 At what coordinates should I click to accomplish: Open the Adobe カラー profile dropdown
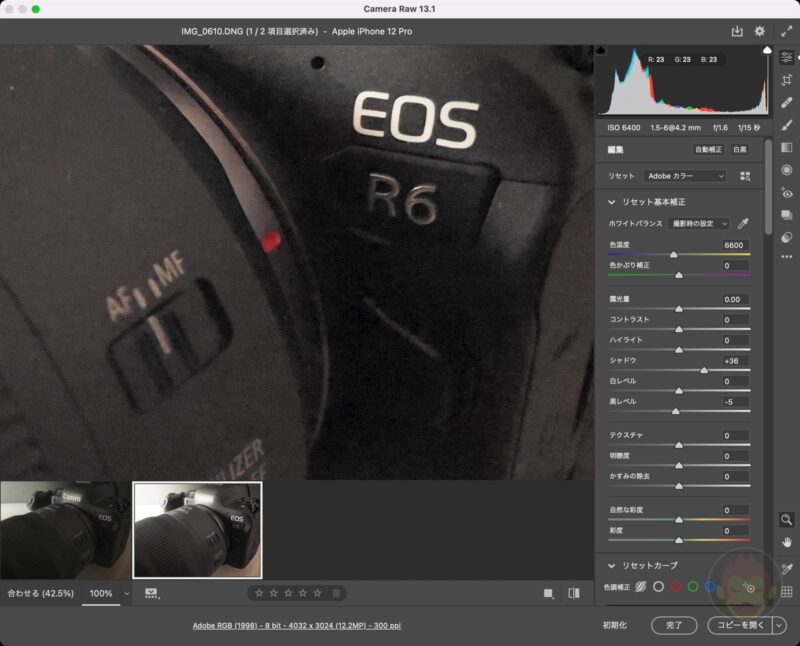[x=685, y=176]
